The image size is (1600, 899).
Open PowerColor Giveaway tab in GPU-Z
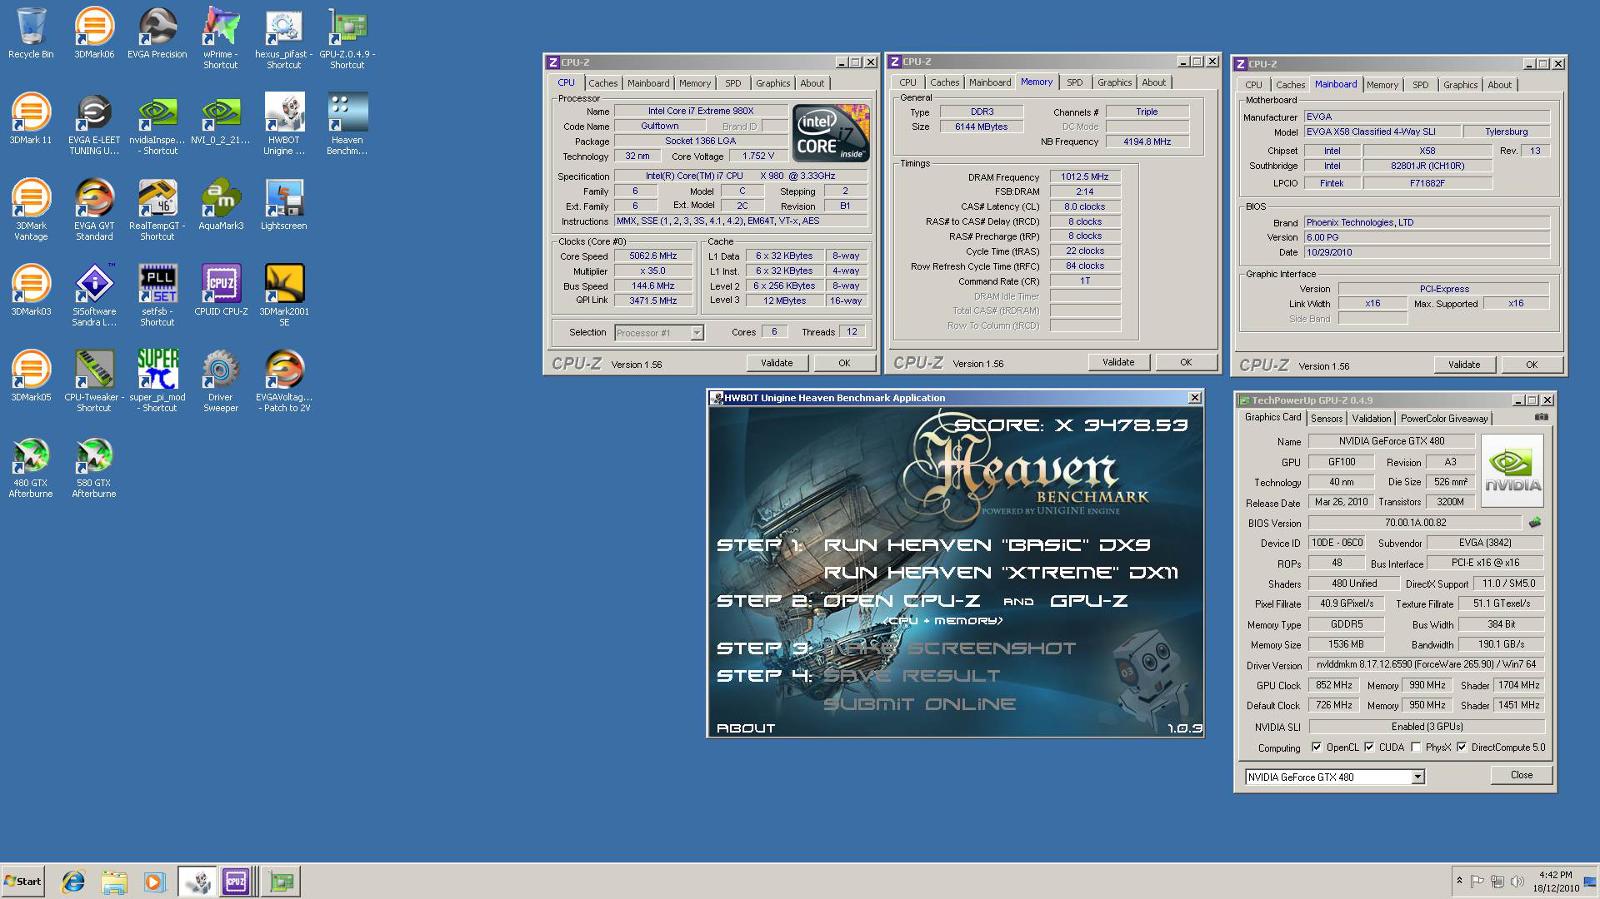(1444, 418)
